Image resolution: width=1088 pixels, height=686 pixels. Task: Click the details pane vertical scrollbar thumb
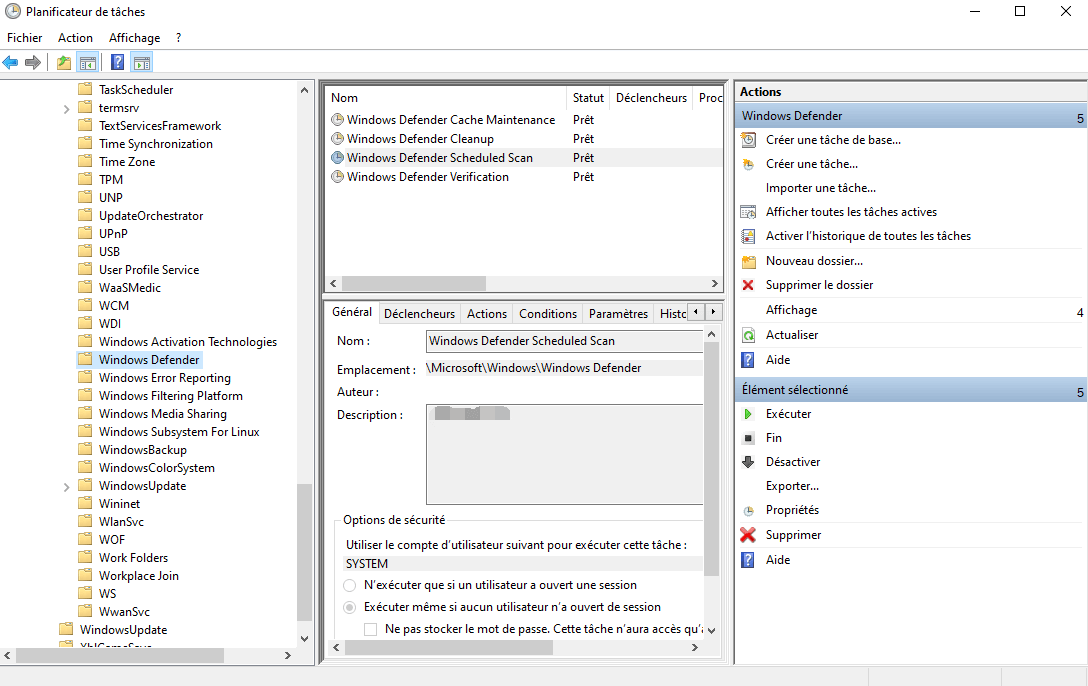[711, 459]
